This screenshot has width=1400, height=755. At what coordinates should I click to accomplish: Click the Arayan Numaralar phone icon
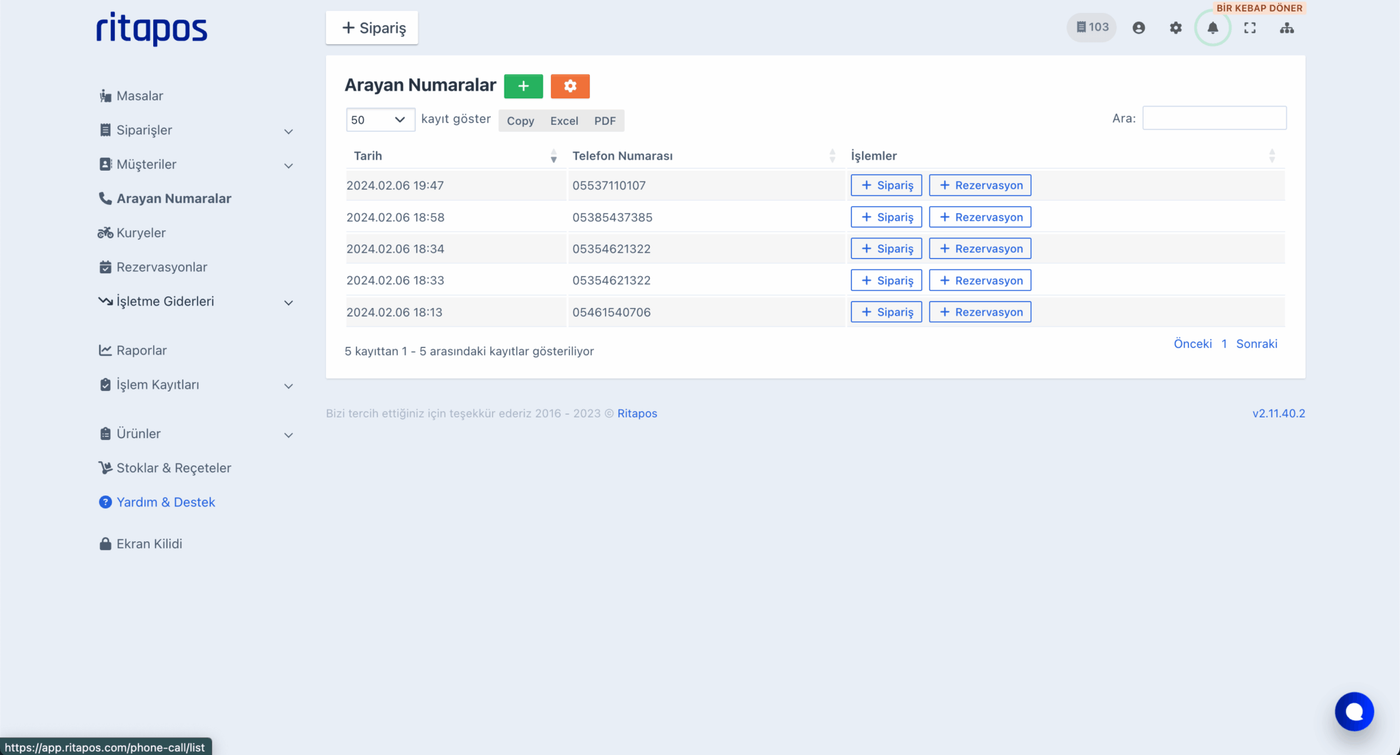[105, 199]
